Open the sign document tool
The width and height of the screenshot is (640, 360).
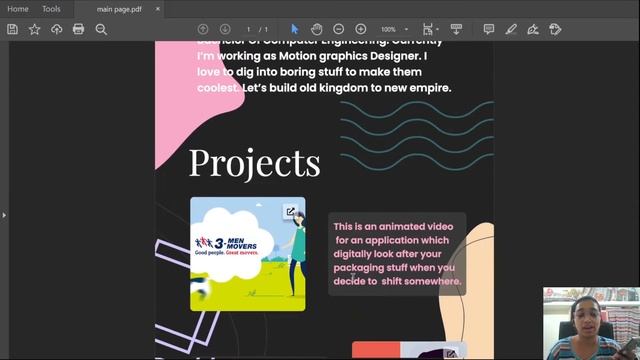pos(533,29)
